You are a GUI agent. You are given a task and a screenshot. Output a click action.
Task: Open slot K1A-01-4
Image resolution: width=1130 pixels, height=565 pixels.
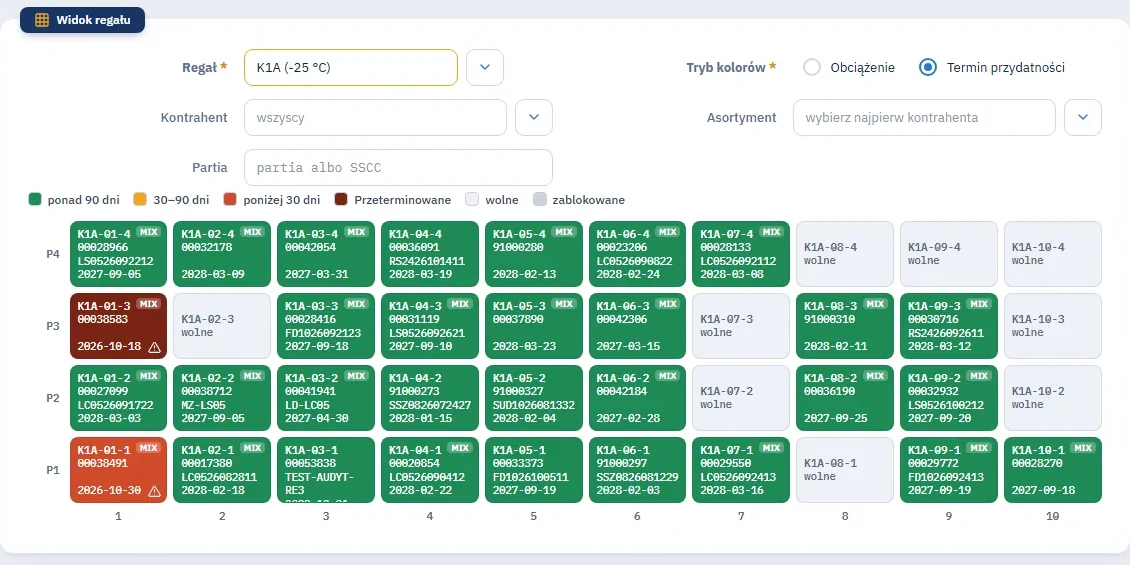coord(119,254)
